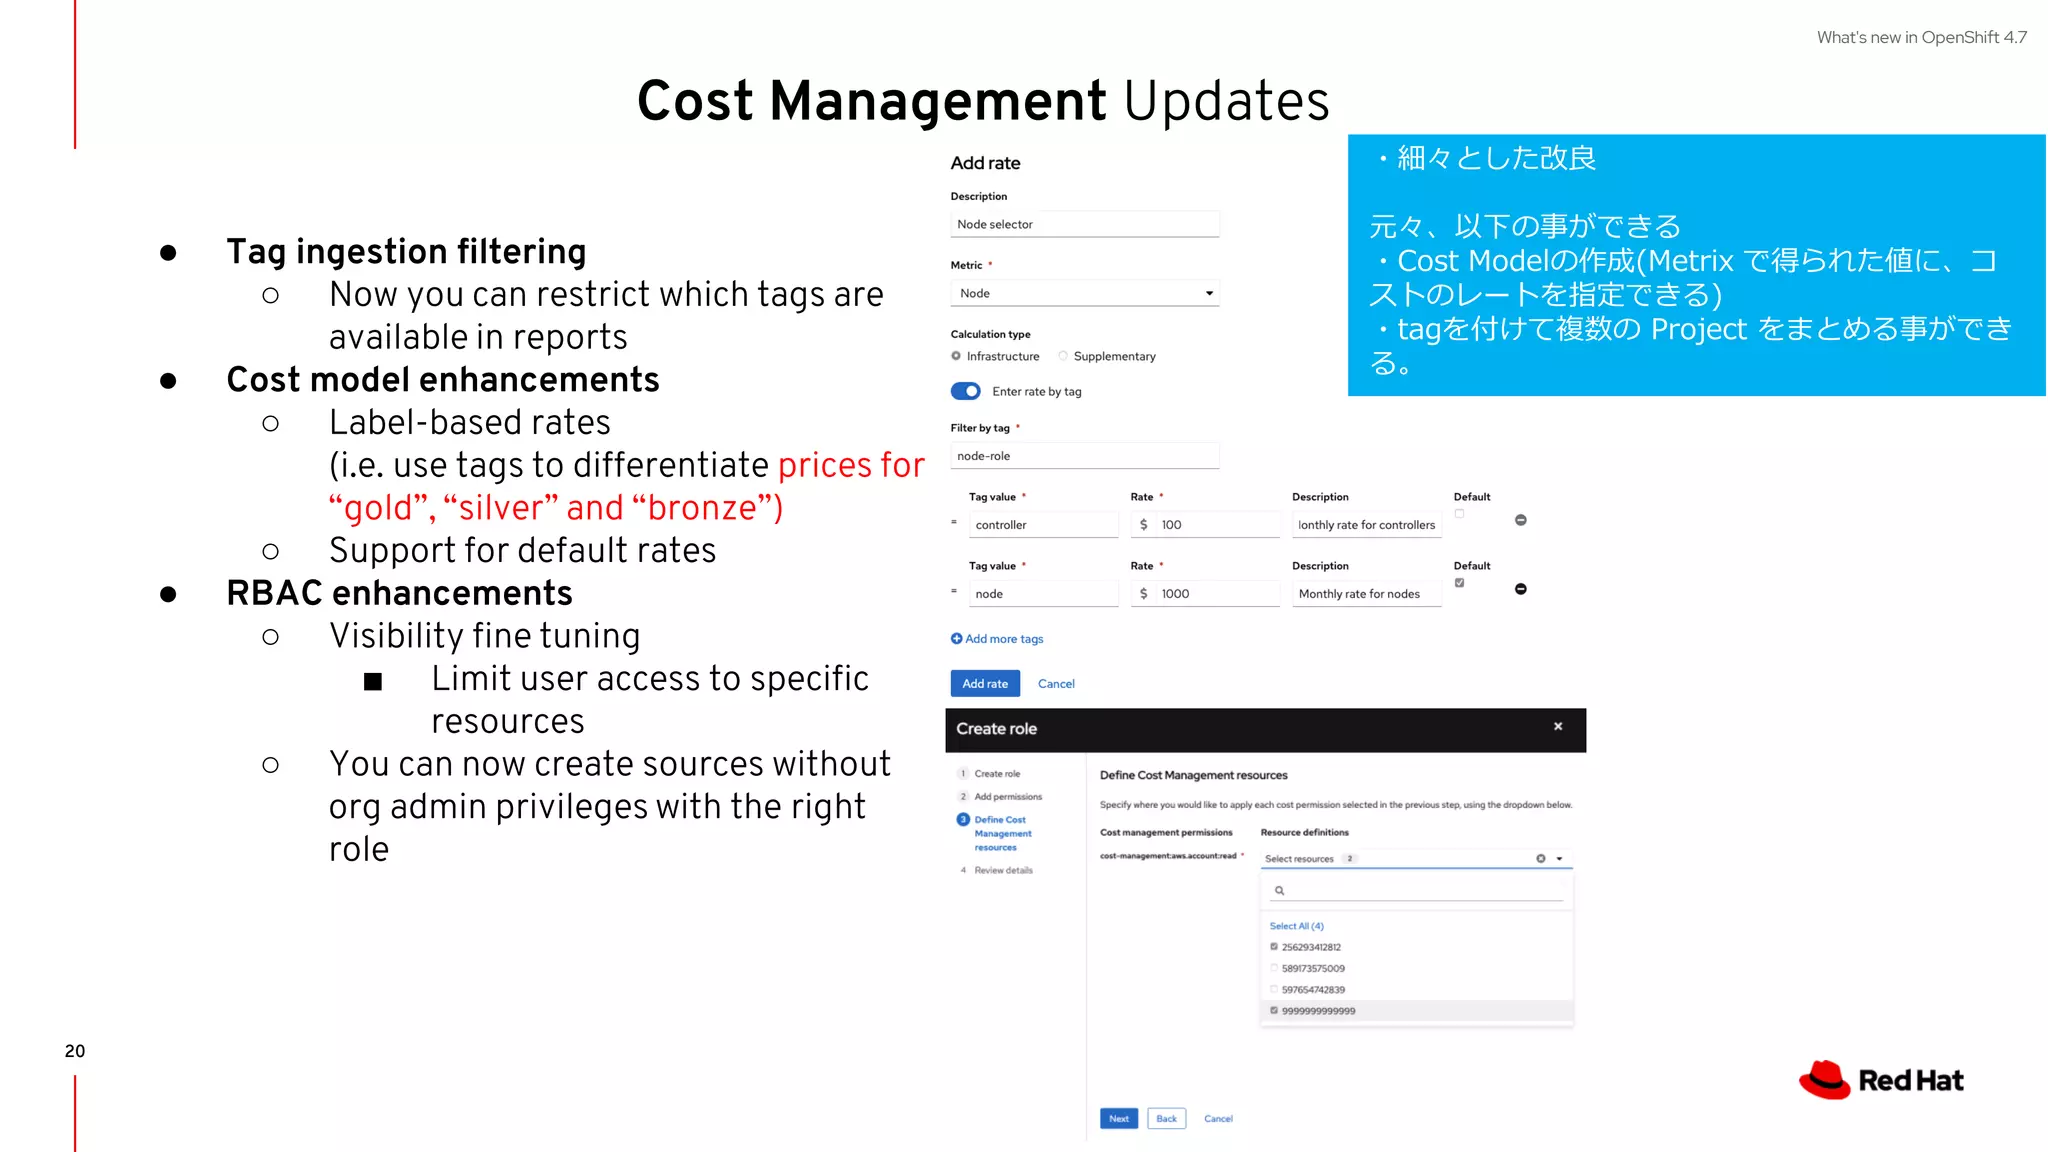Click Select All (4) resources link

1297,926
